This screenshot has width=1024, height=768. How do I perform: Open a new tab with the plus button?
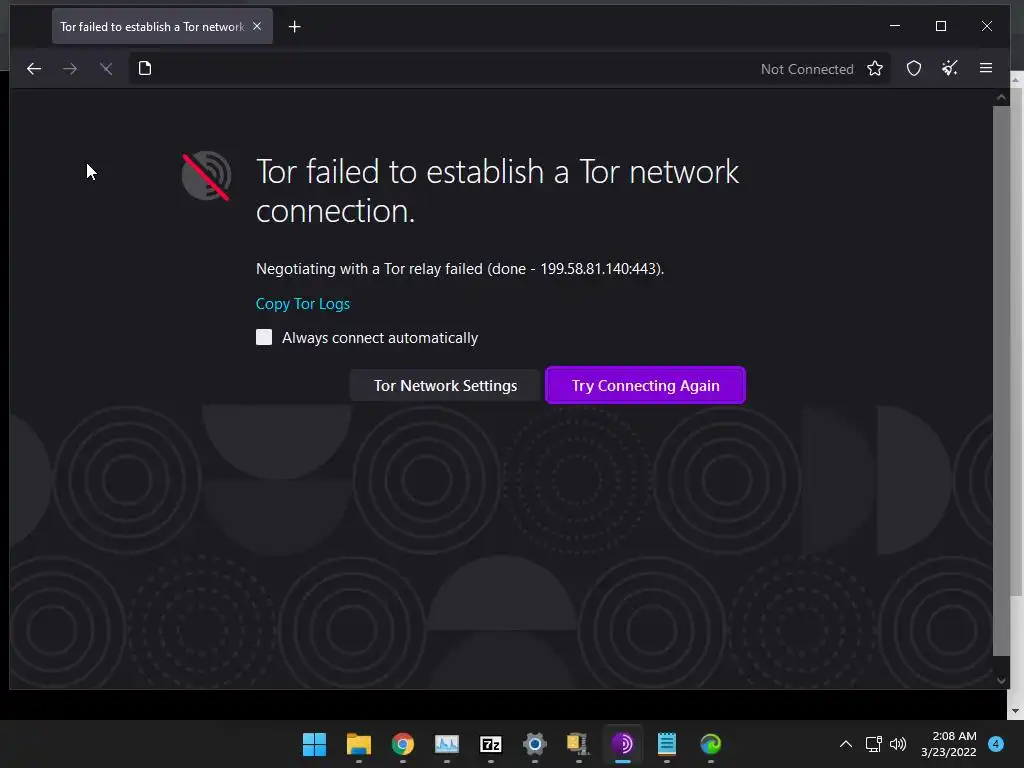coord(295,27)
